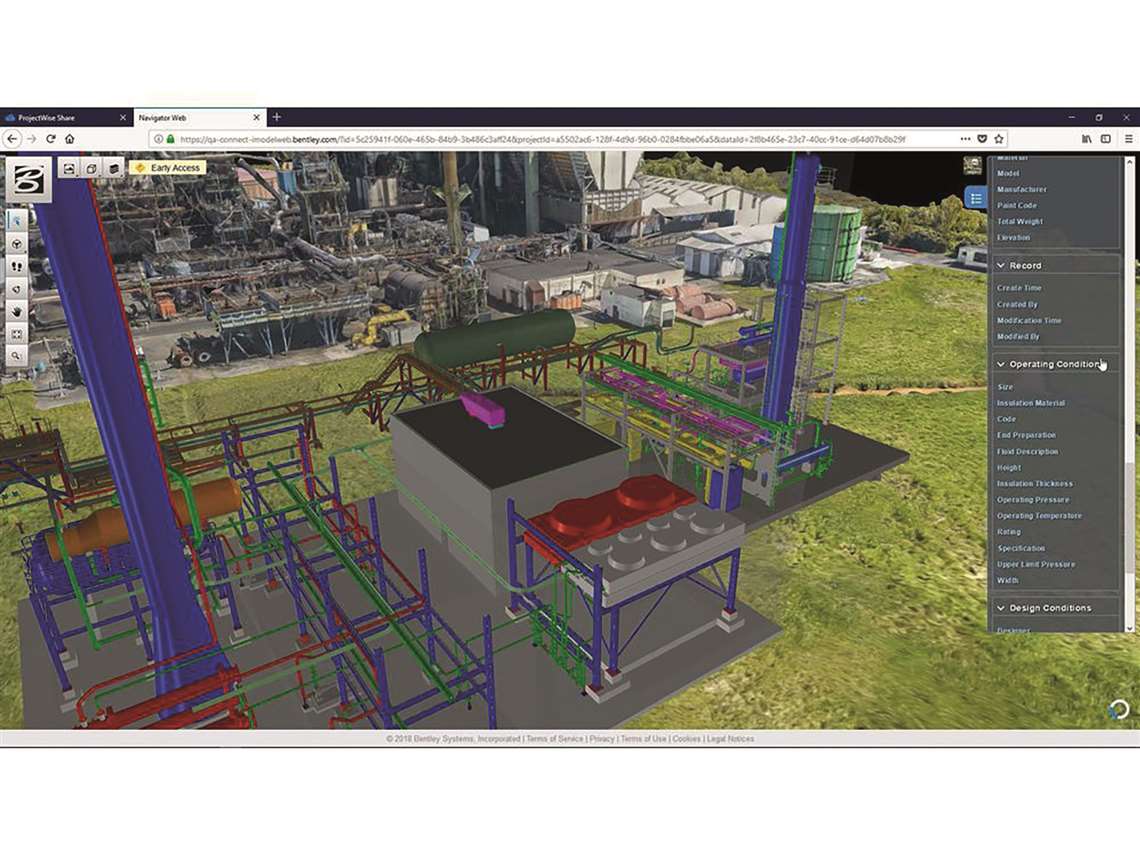Toggle the Firefox sidebar button
This screenshot has width=1140, height=855.
click(1106, 139)
